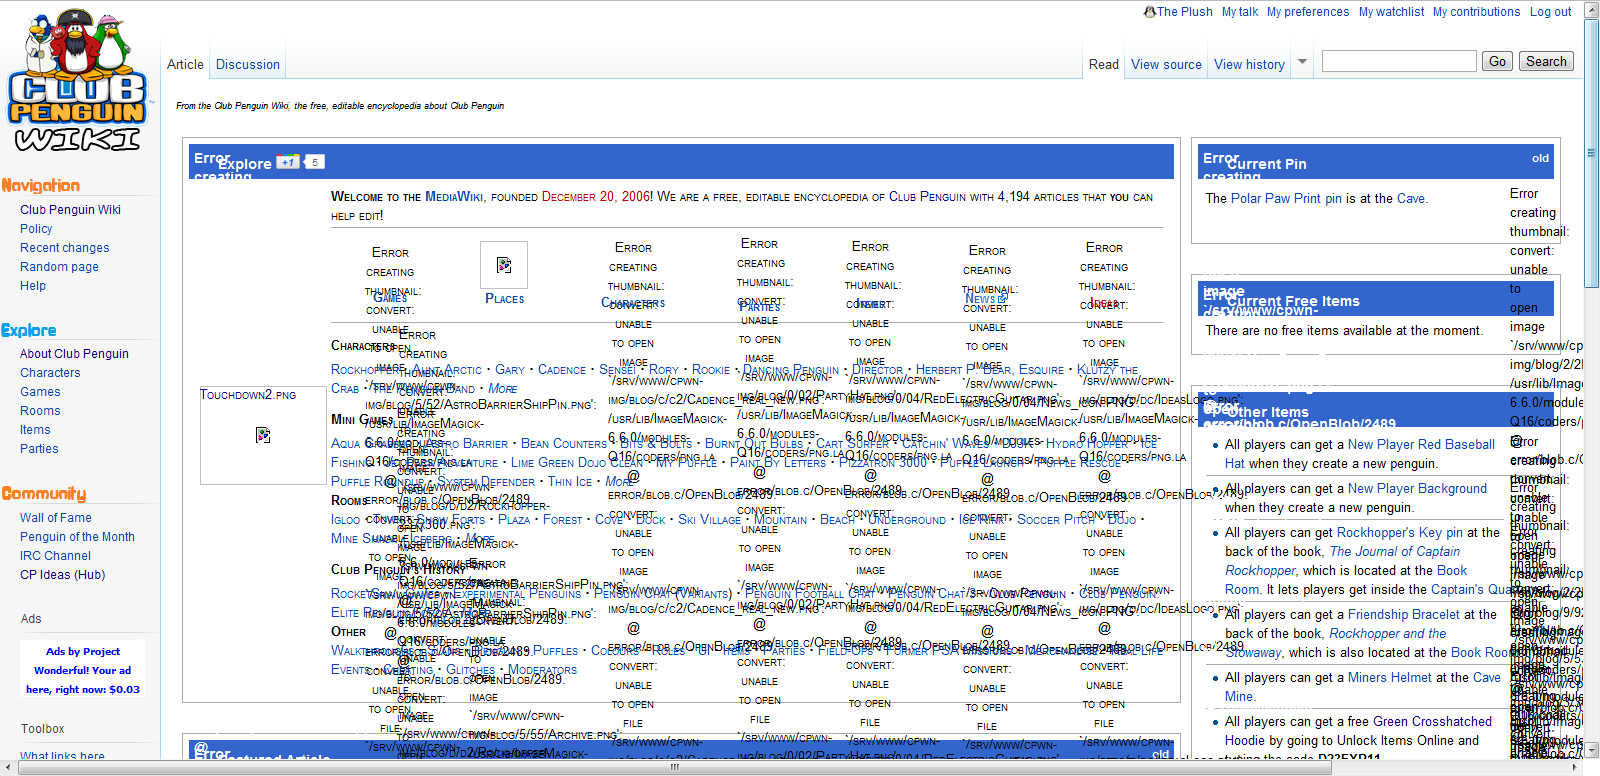The image size is (1600, 776).
Task: Open Games in the Explore sidebar
Action: [x=40, y=392]
